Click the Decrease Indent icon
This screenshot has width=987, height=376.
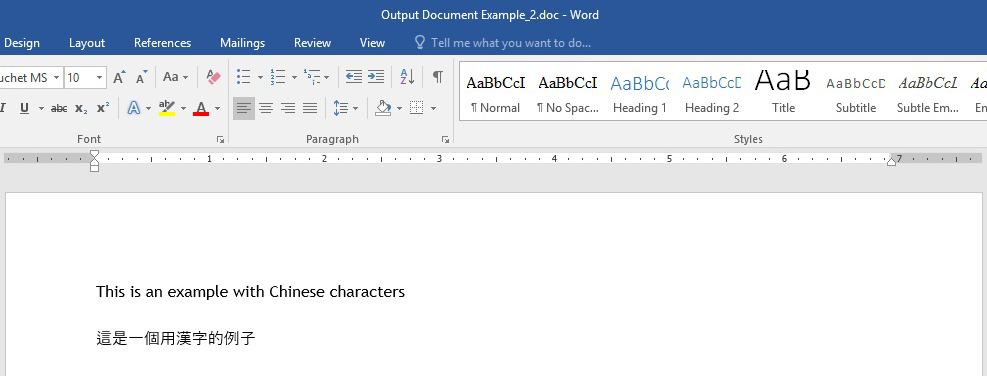point(354,77)
